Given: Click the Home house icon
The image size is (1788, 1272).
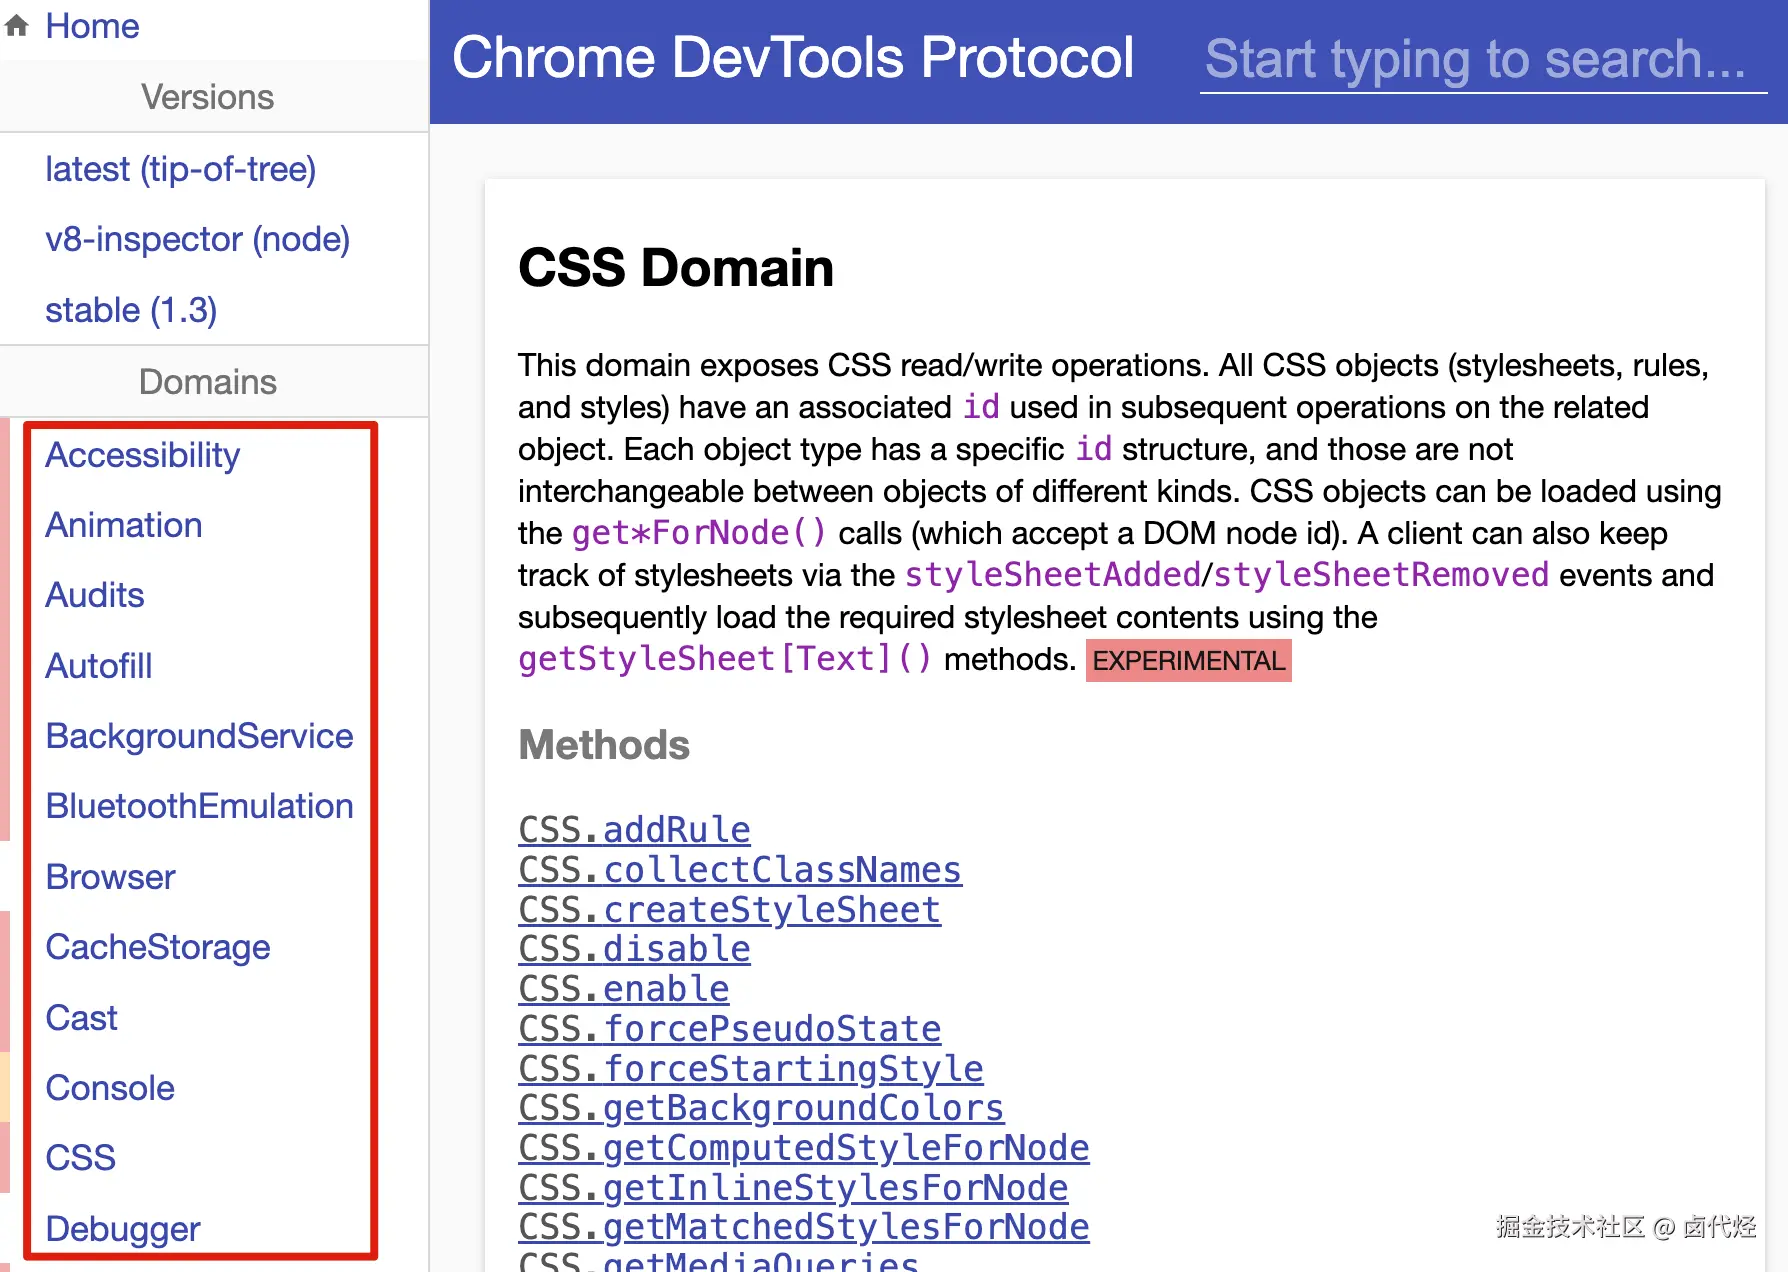Looking at the screenshot, I should (17, 26).
